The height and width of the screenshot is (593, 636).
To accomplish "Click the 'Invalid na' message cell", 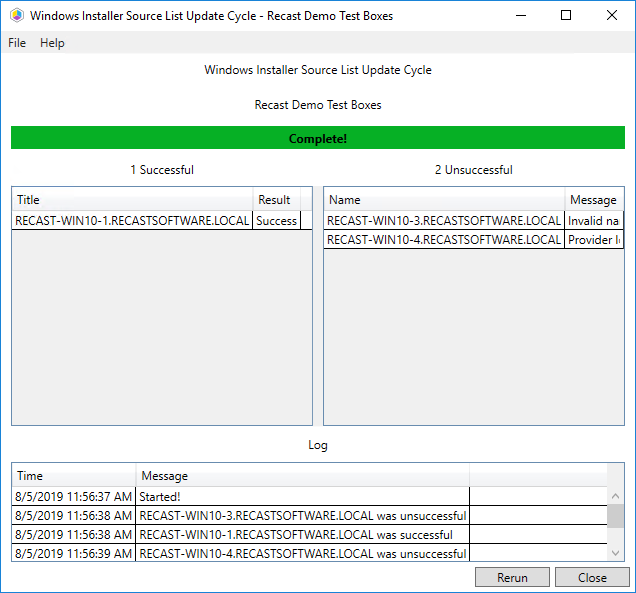I will (x=594, y=221).
